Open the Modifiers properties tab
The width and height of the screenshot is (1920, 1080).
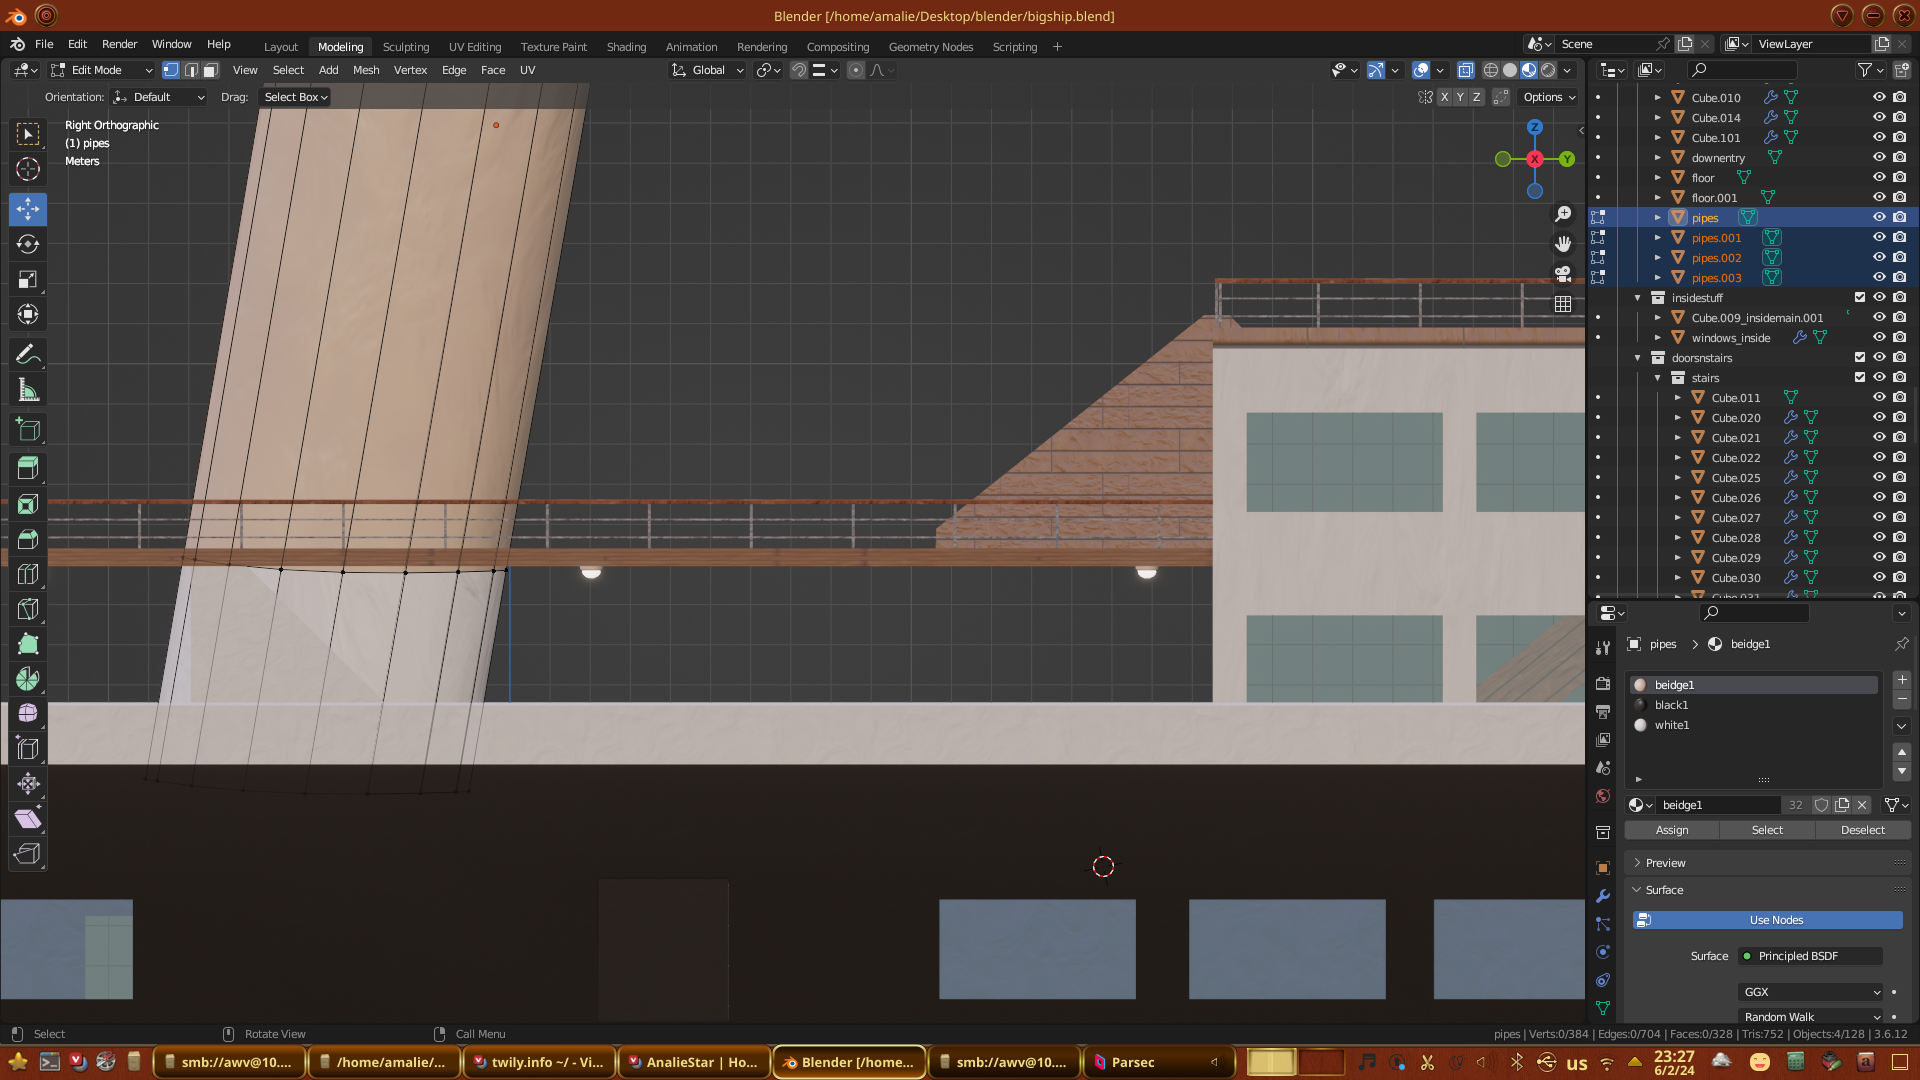click(1603, 896)
